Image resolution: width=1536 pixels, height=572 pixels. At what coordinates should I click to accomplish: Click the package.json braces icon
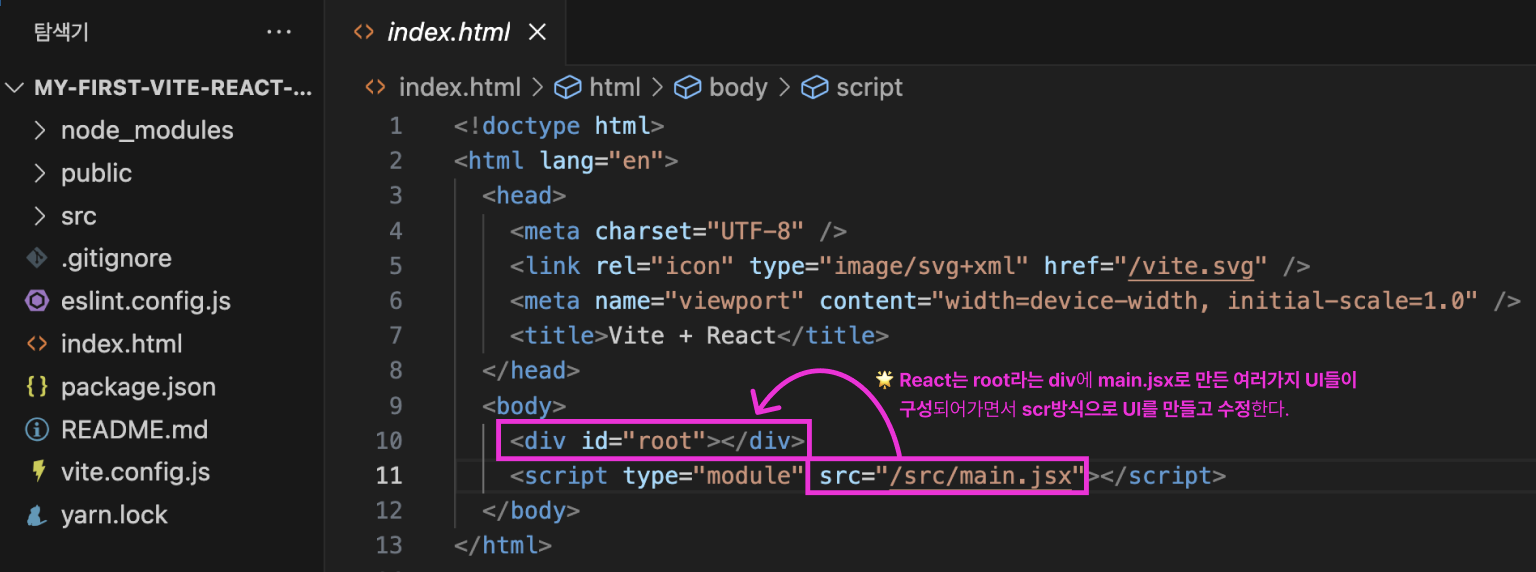37,387
